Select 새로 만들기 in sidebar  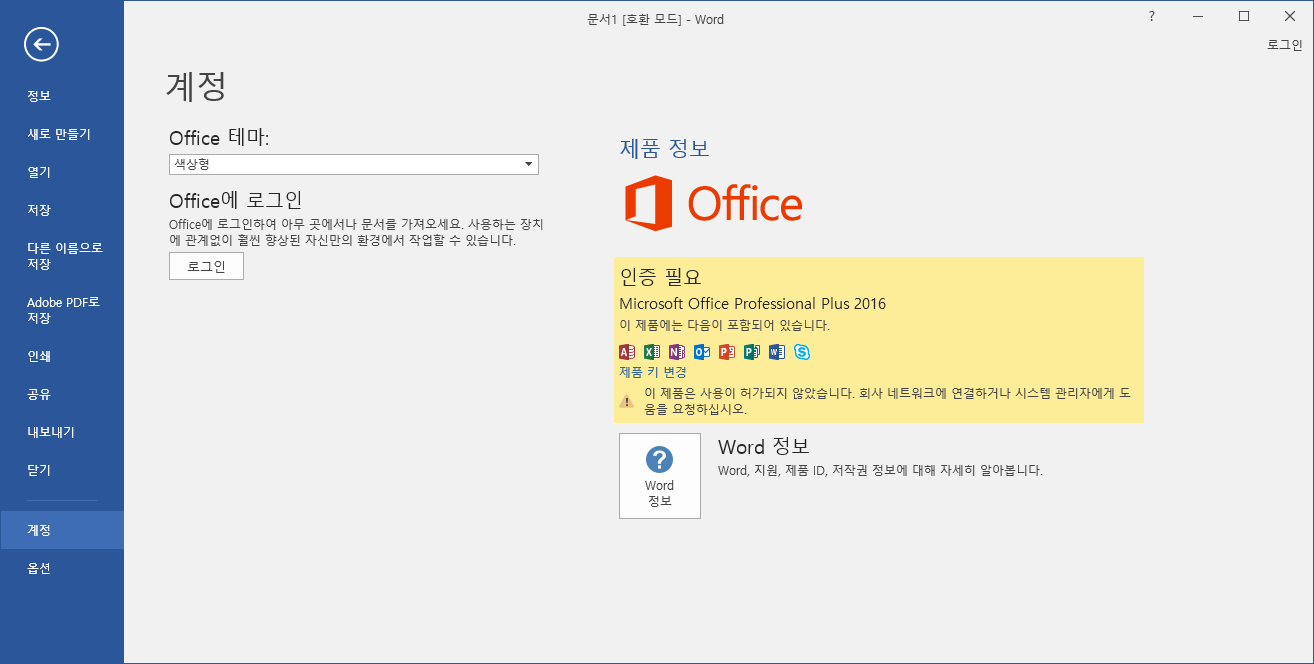(62, 134)
